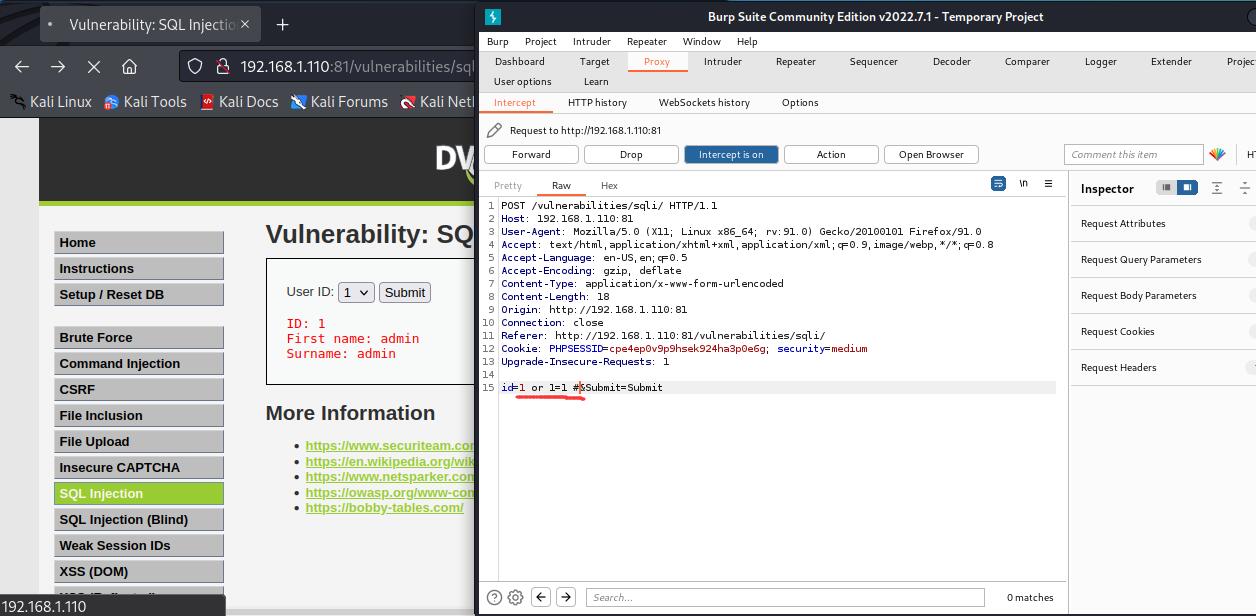Switch to the Dashboard tab

(520, 61)
